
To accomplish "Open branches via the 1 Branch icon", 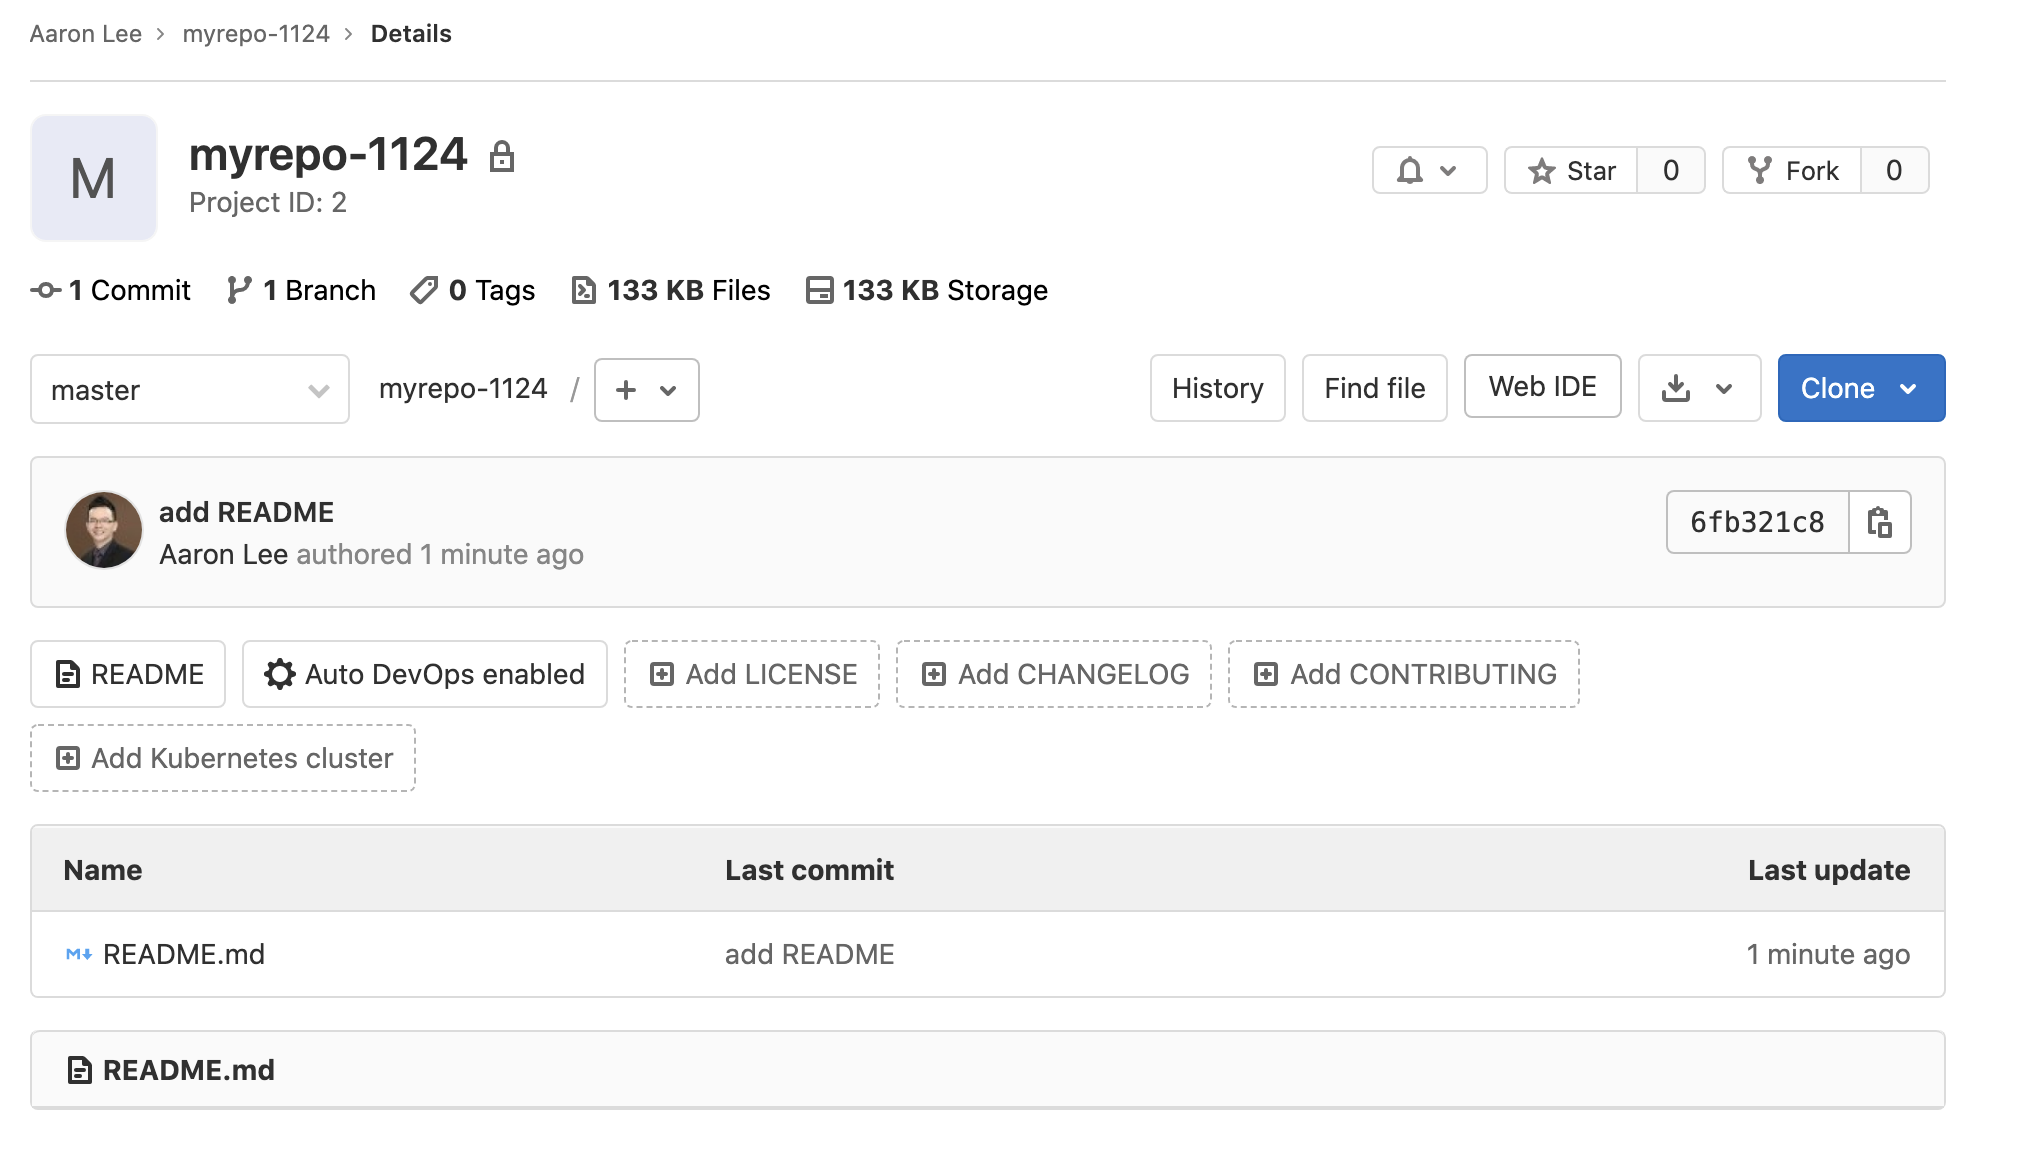I will pos(239,289).
